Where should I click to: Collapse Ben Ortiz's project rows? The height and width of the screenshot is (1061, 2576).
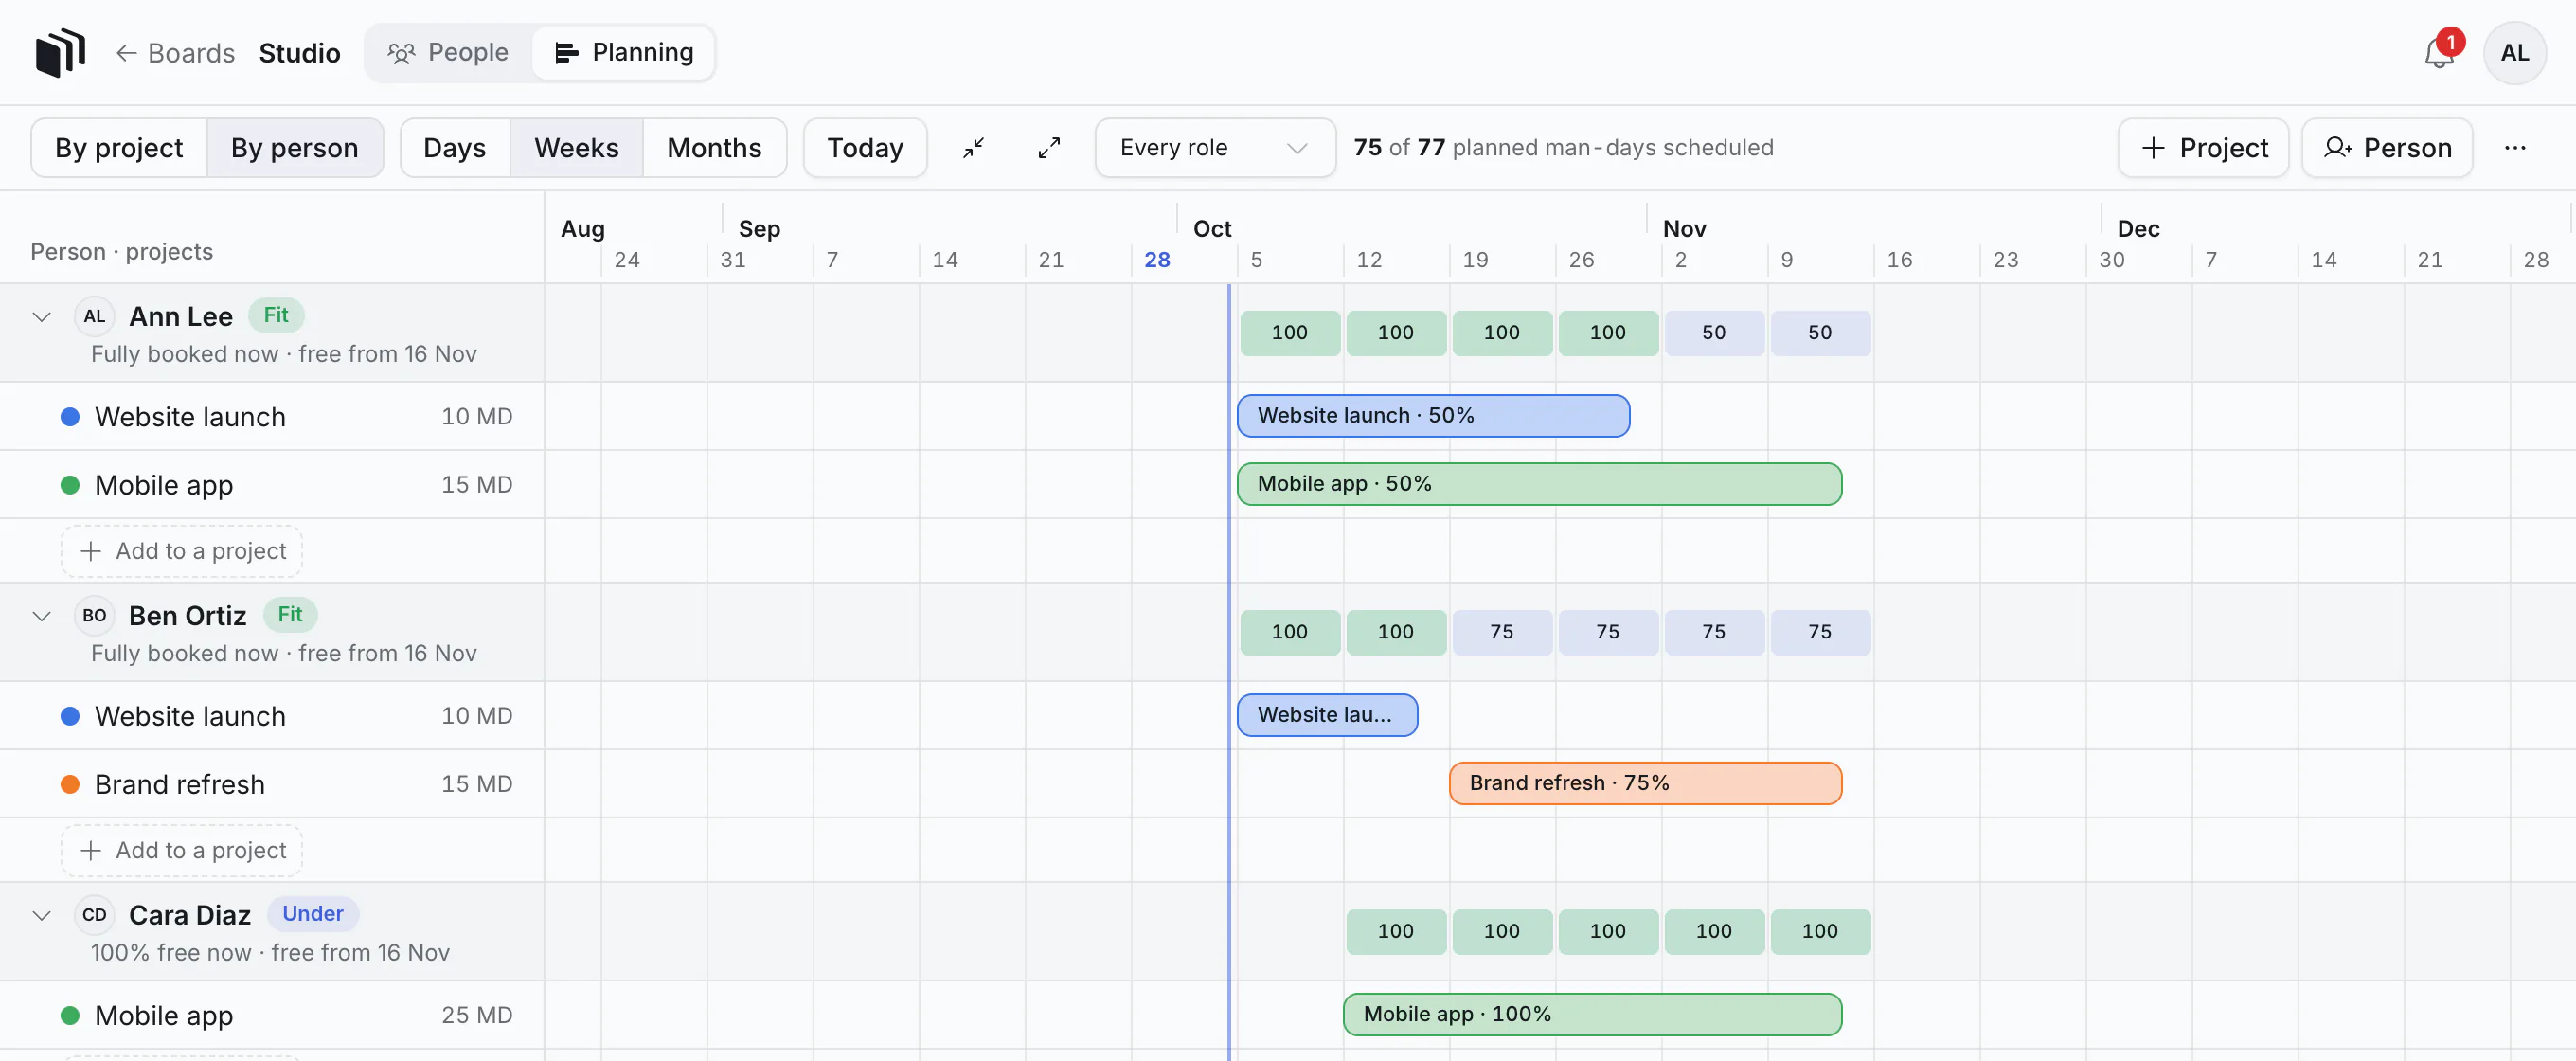[42, 616]
